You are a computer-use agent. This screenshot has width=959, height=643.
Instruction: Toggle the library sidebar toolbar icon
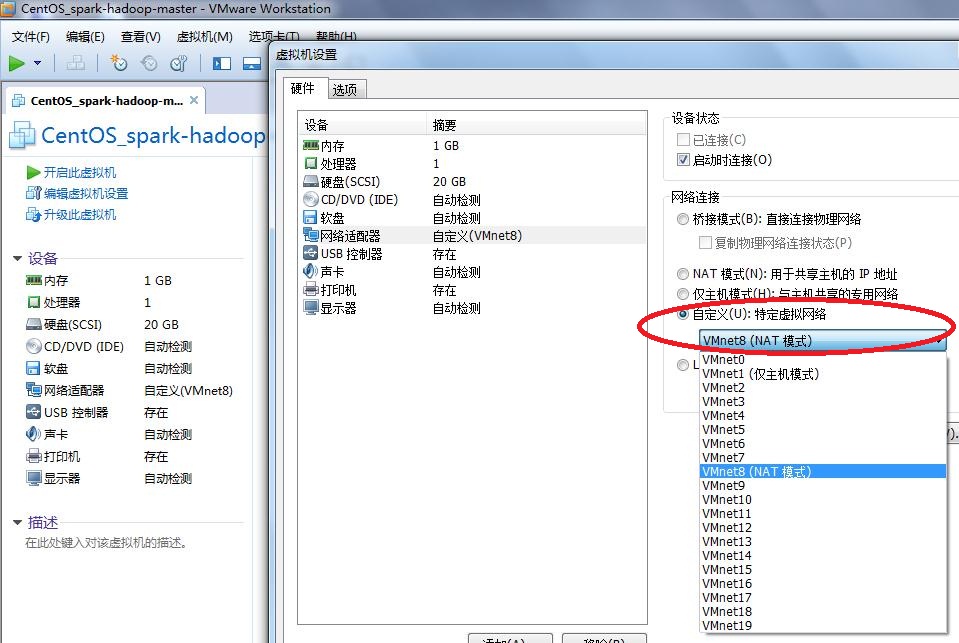[221, 63]
